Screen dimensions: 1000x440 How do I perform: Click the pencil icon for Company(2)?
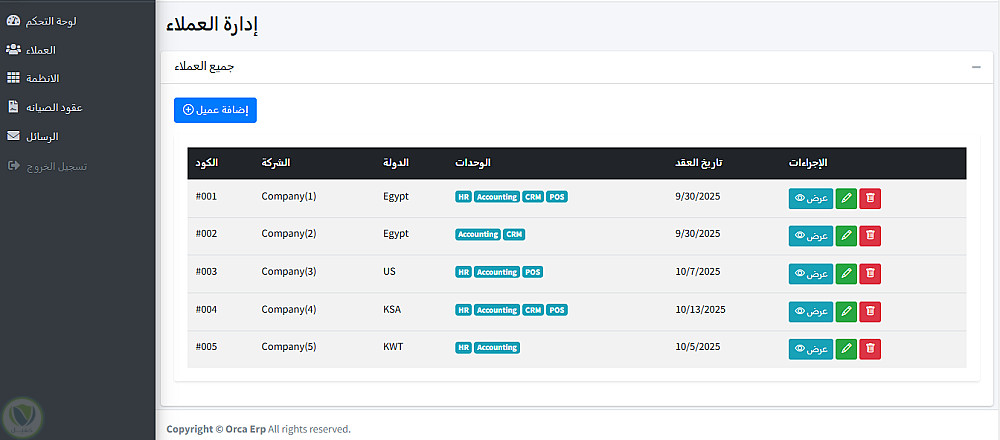[846, 236]
